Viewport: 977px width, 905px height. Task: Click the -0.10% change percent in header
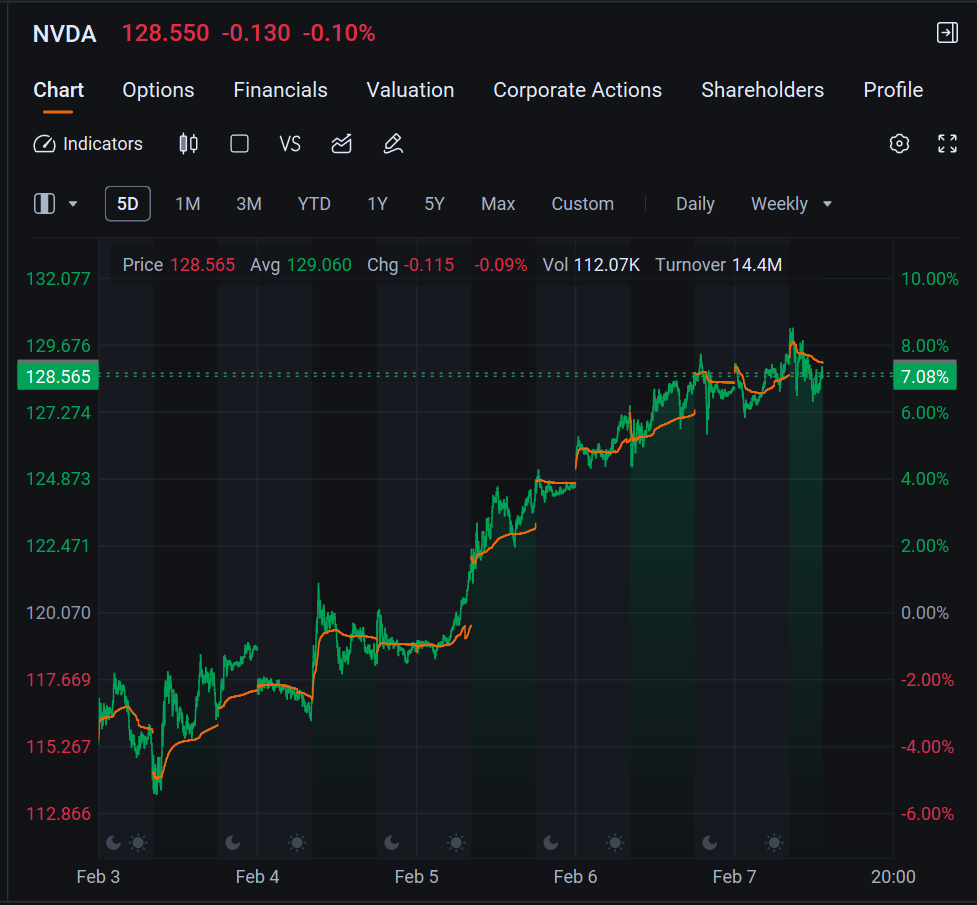339,33
